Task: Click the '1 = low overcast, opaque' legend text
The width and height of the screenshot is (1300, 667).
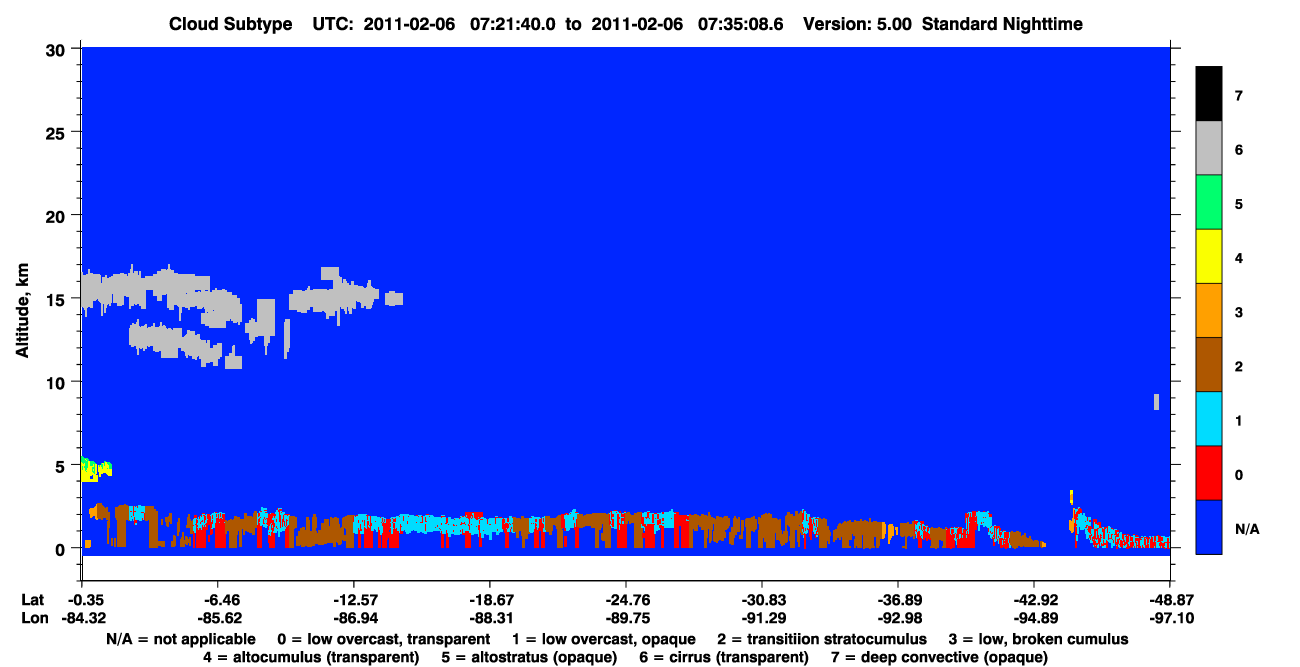Action: coord(603,638)
